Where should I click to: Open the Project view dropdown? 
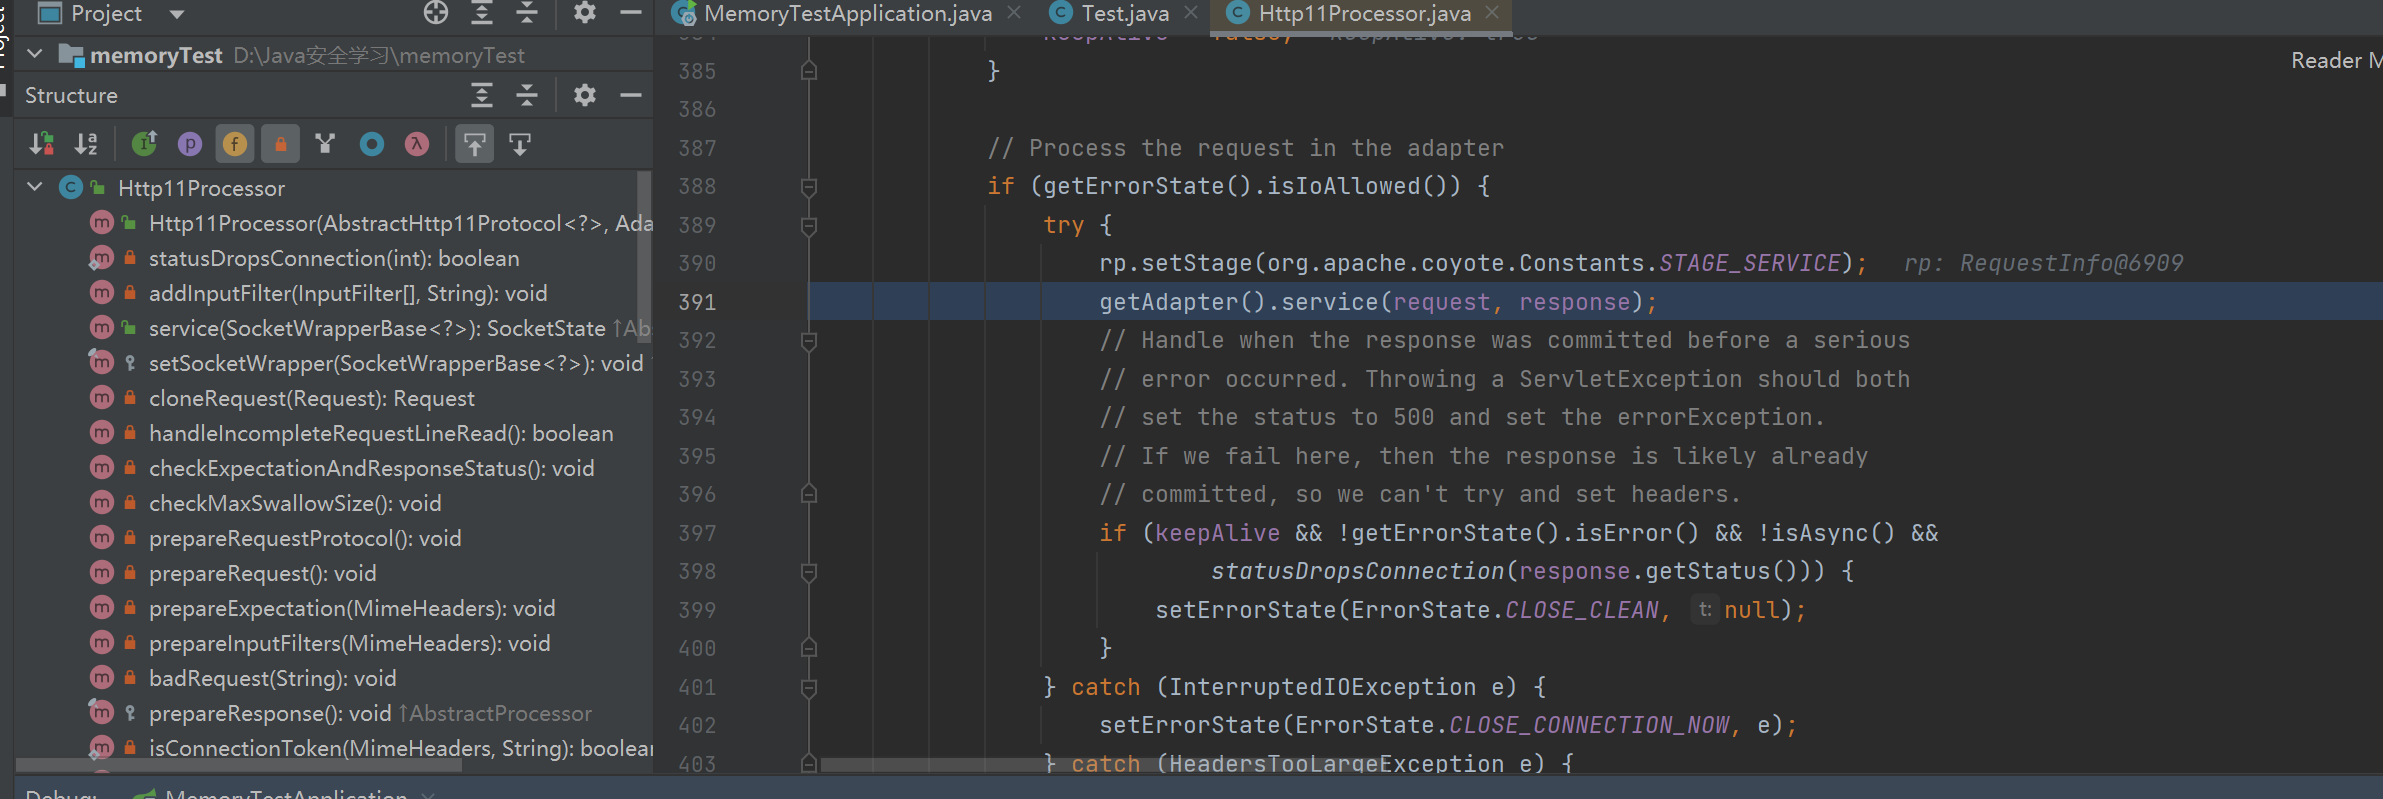[177, 14]
